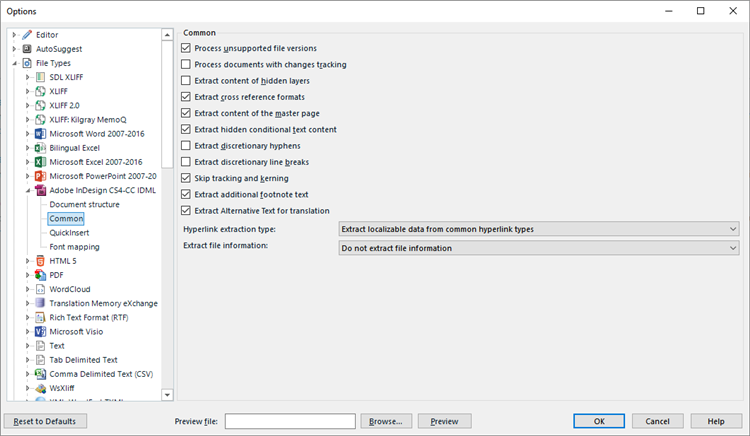Enable Process documents with changes tracking
This screenshot has height=436, width=750.
[x=186, y=64]
